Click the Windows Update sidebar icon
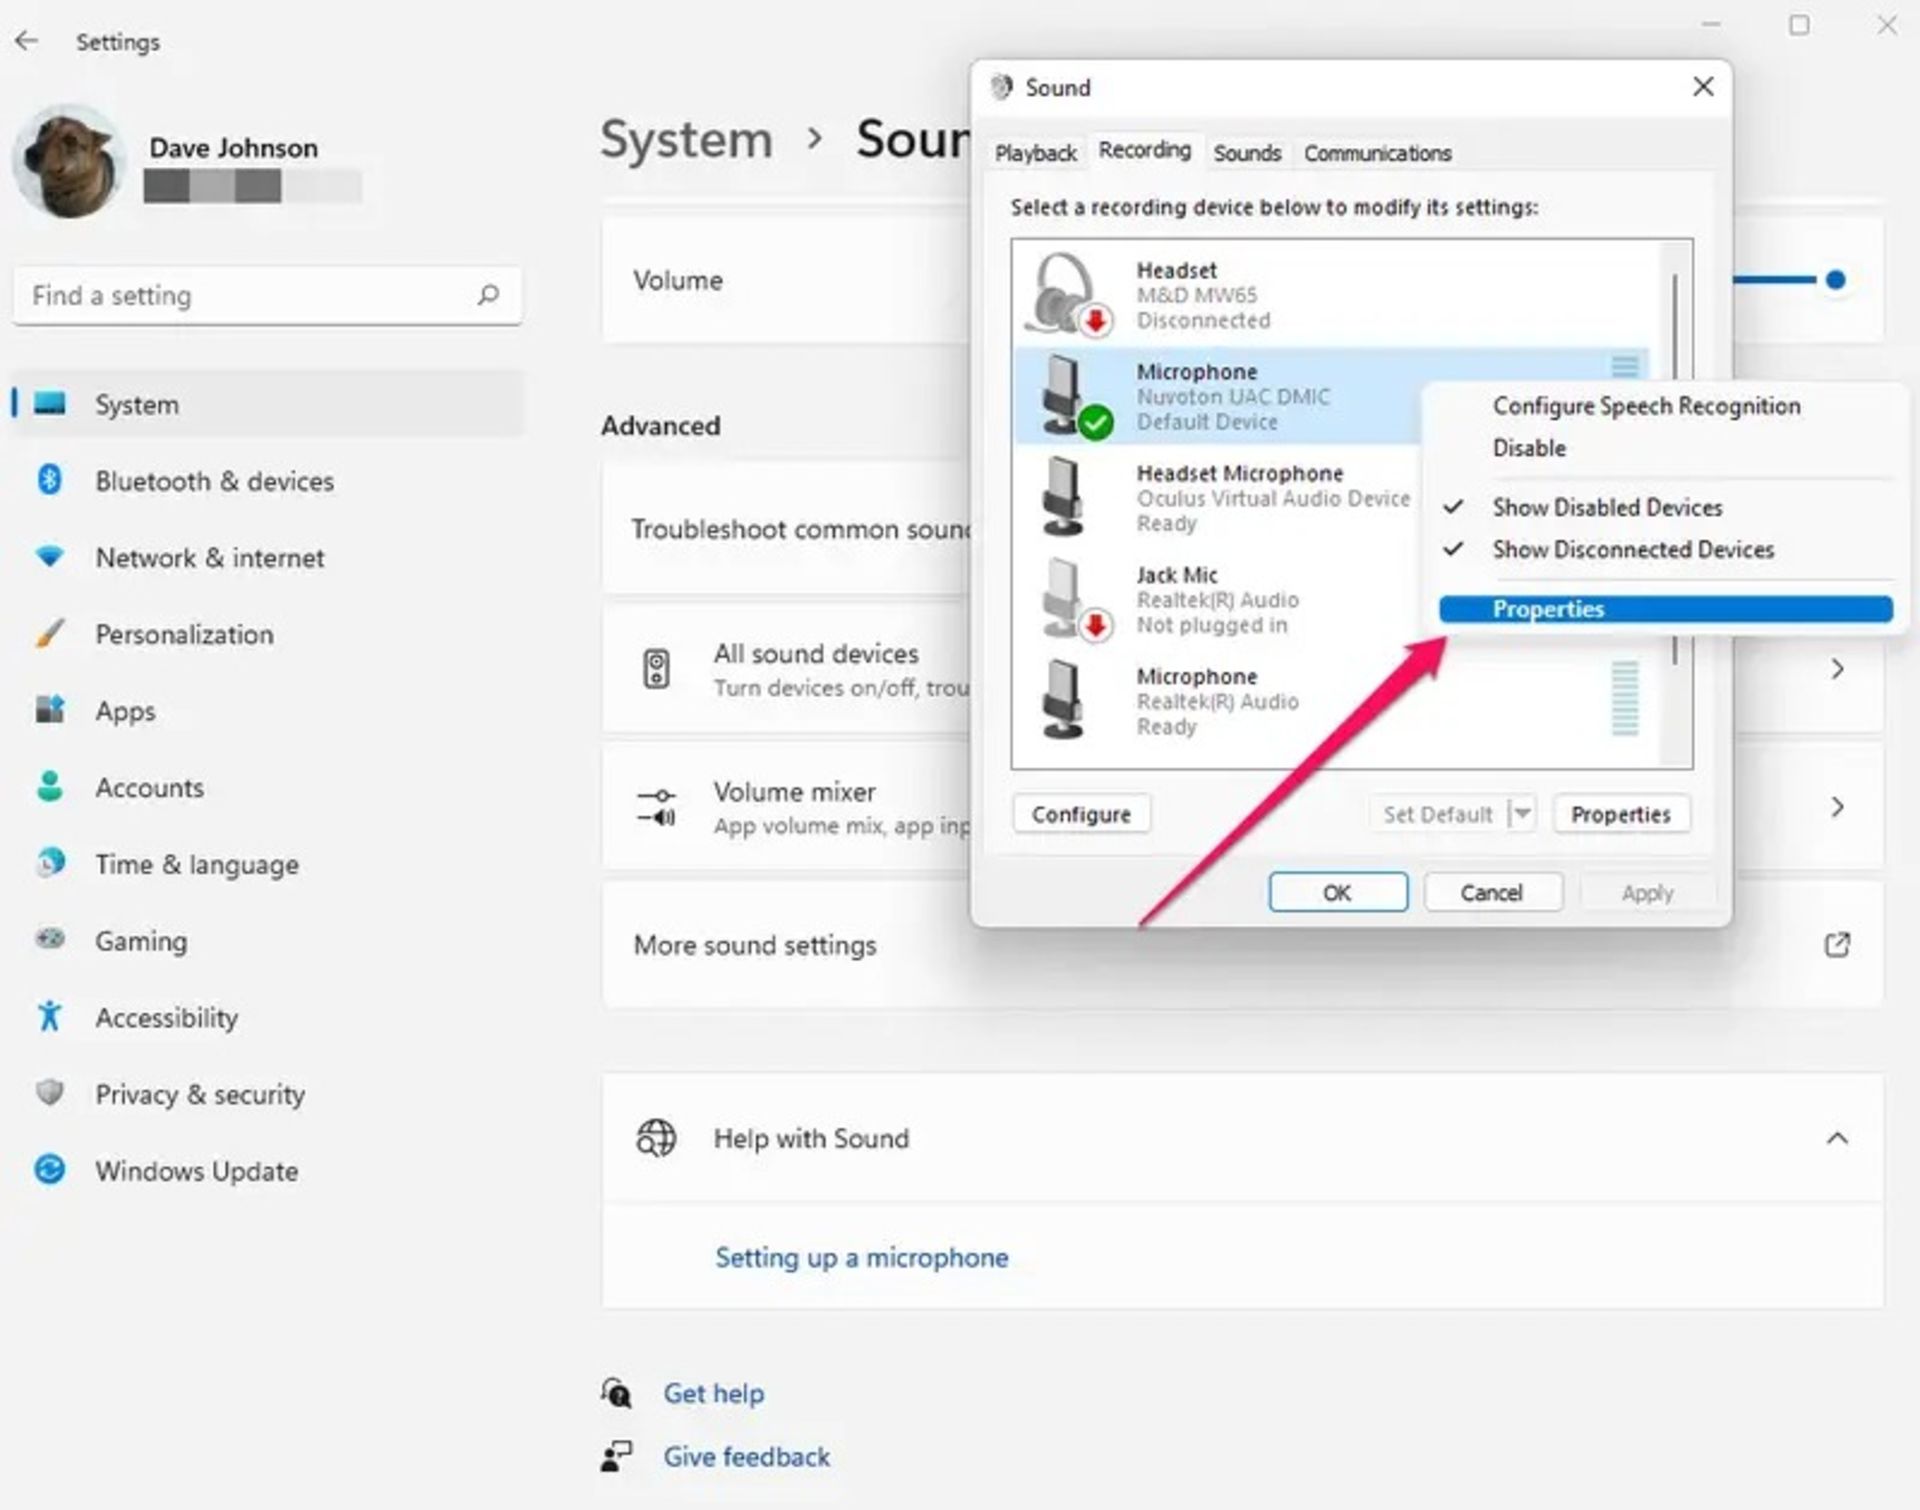Viewport: 1920px width, 1510px height. [x=49, y=1170]
